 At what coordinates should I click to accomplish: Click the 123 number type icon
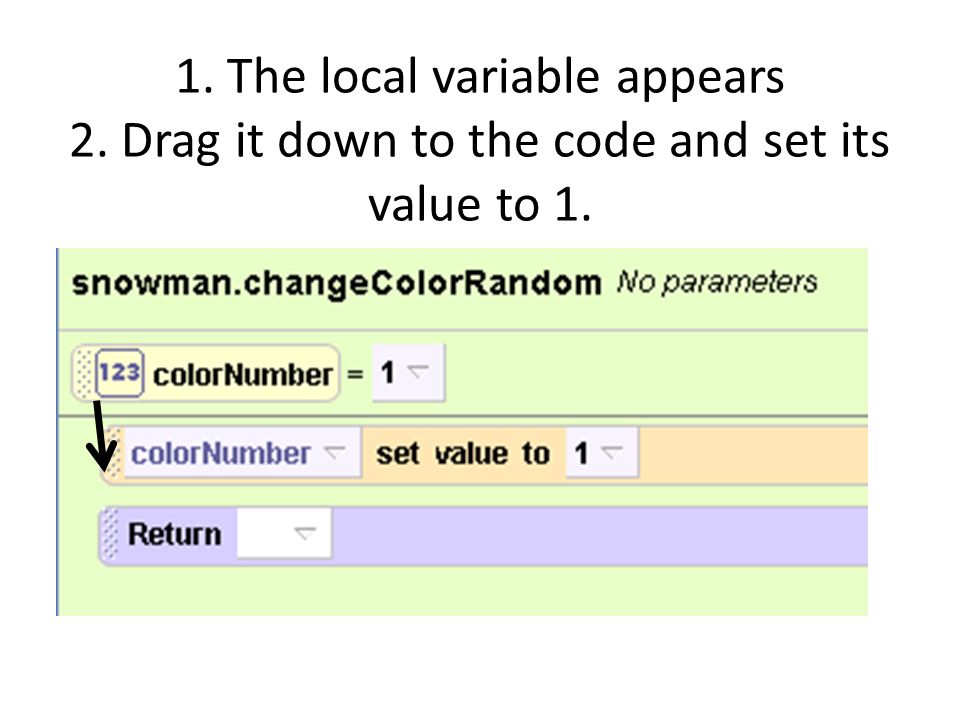tap(120, 372)
